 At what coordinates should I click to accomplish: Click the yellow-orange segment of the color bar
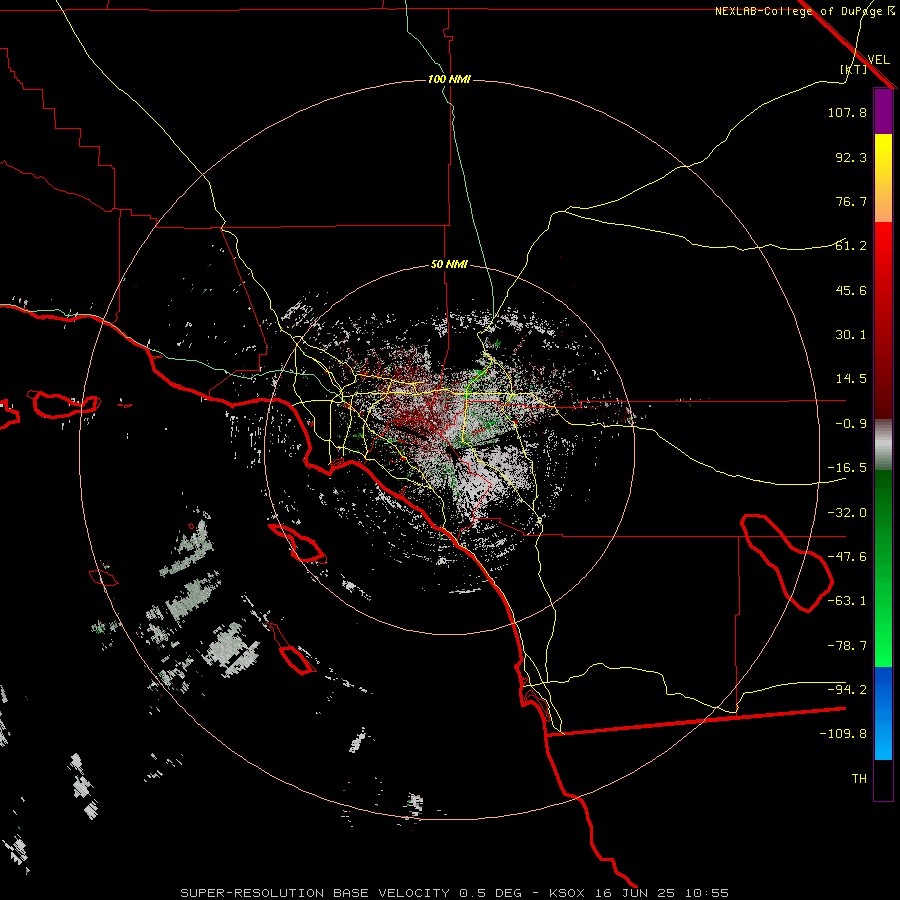(883, 178)
